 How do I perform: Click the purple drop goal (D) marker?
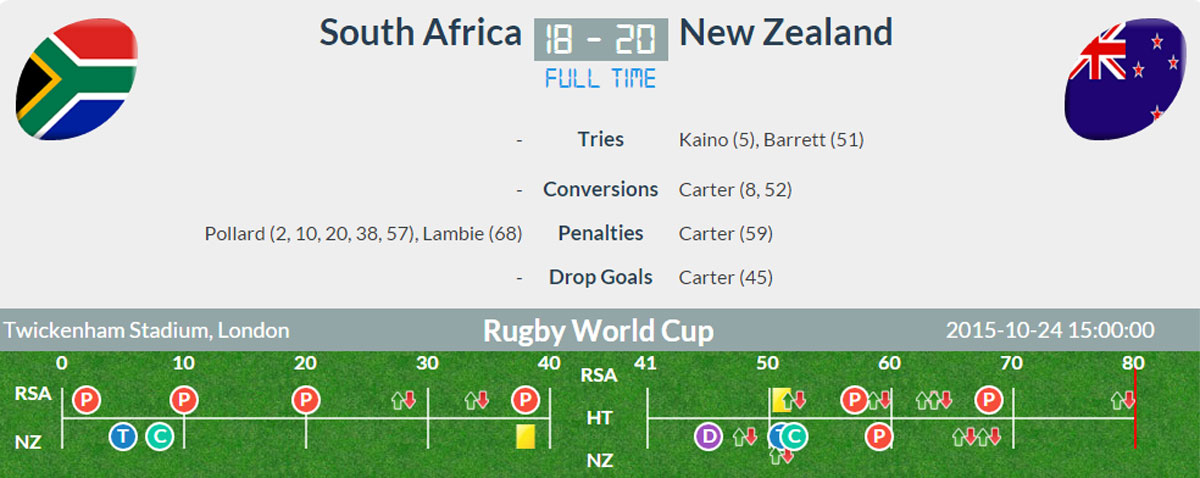point(708,436)
